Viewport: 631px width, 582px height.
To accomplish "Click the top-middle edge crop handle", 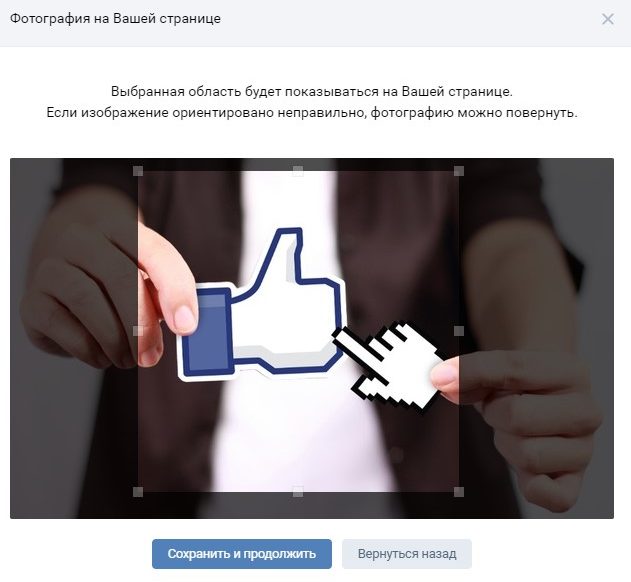I will pos(298,171).
